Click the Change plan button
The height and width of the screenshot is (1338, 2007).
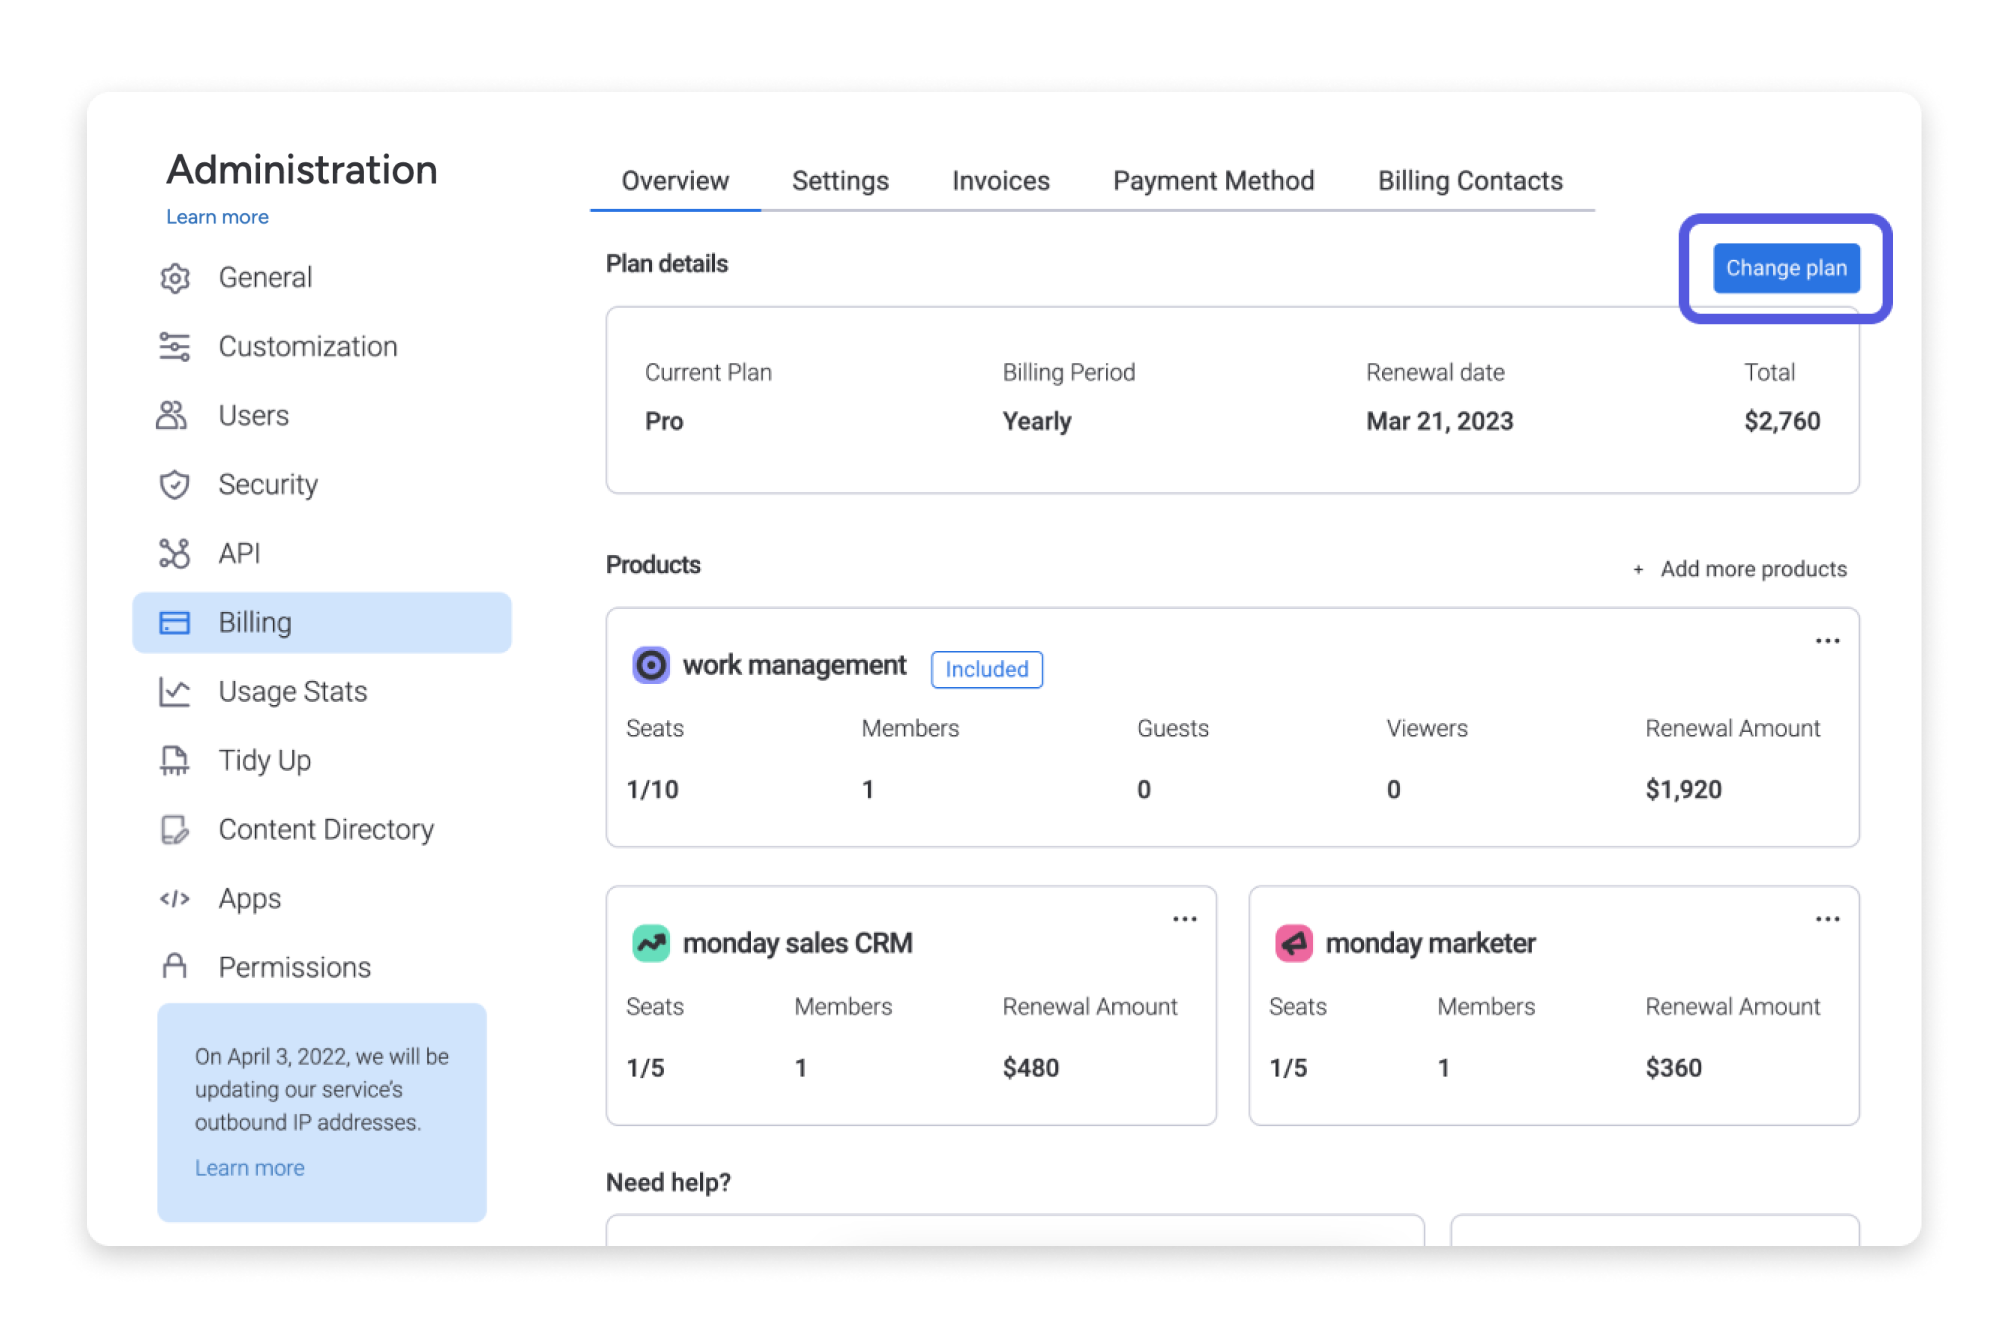coord(1786,268)
